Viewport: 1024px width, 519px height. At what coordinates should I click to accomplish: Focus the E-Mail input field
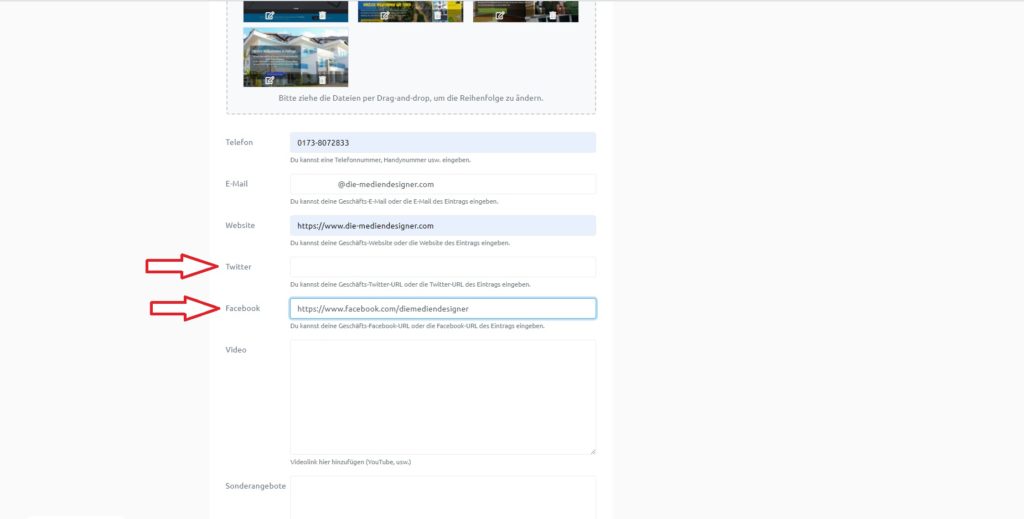pyautogui.click(x=442, y=184)
